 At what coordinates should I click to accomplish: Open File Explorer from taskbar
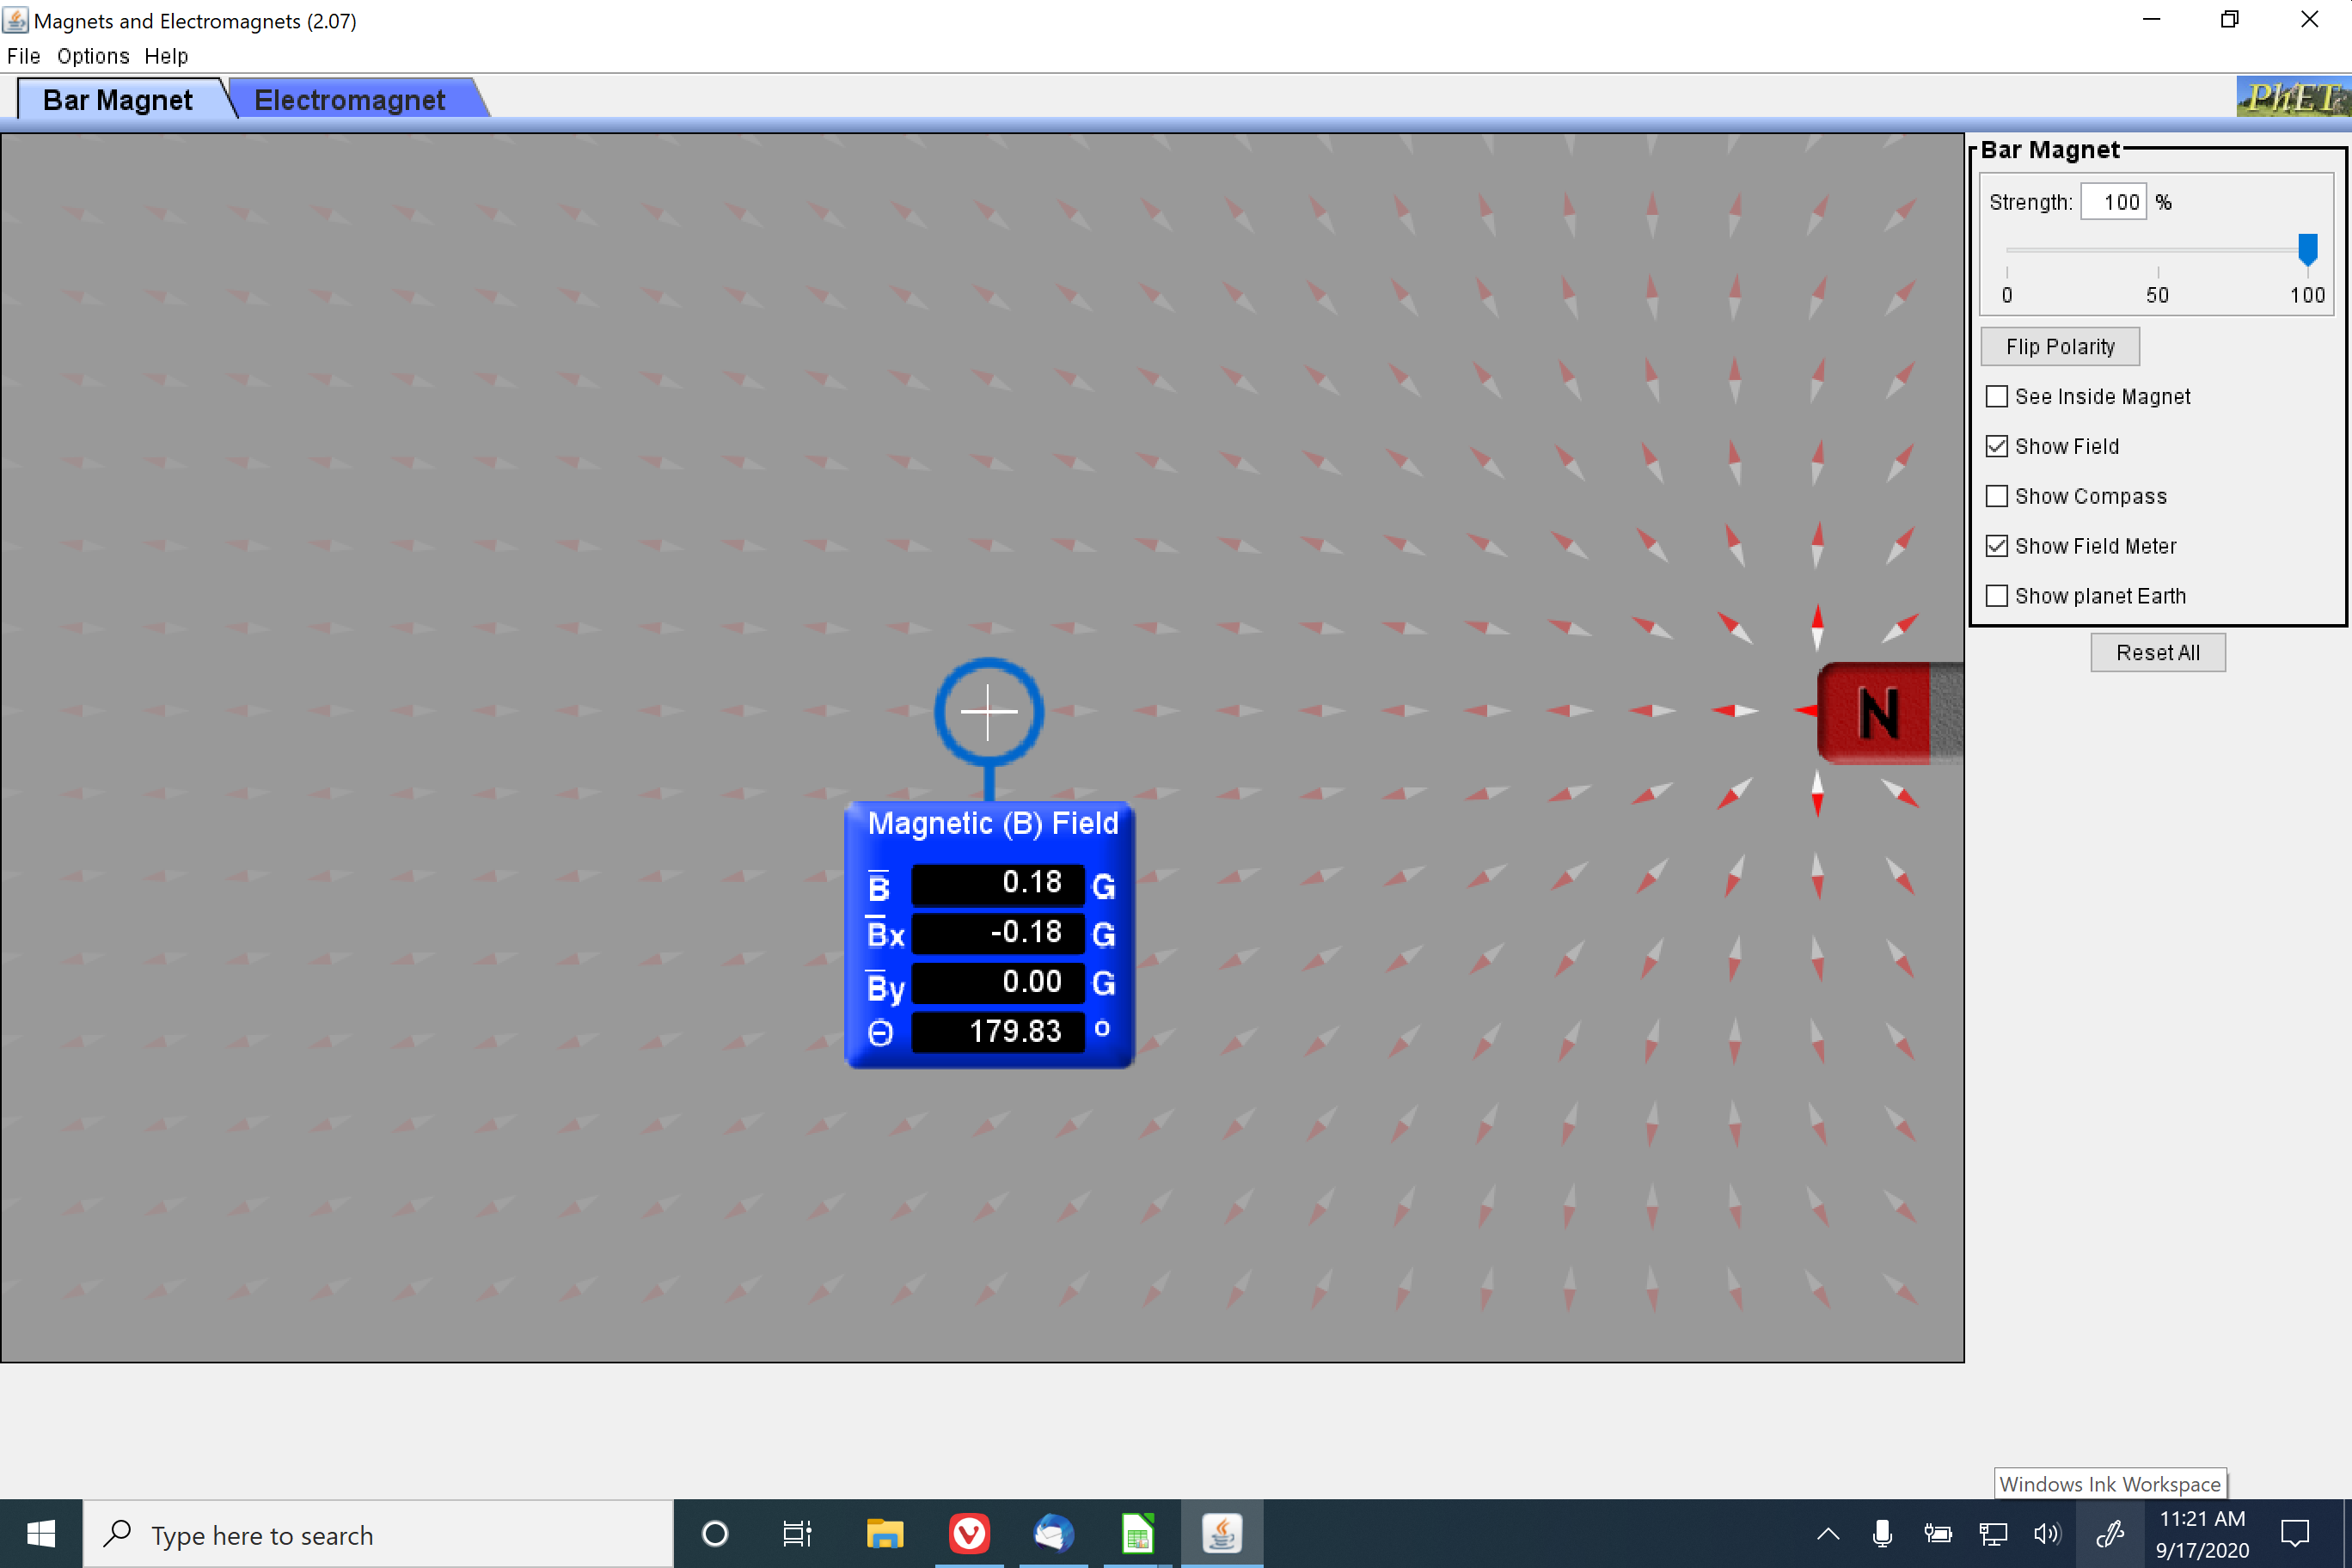(884, 1533)
